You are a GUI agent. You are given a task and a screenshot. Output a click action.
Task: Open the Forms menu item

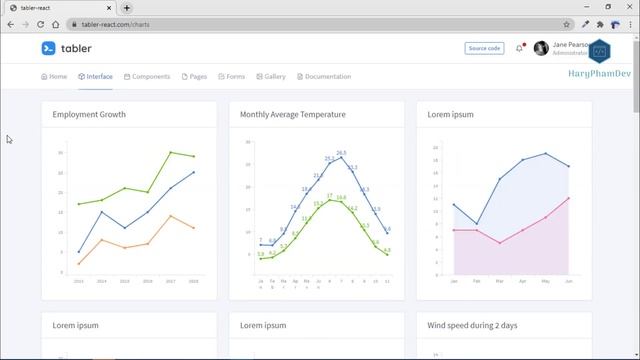(231, 76)
